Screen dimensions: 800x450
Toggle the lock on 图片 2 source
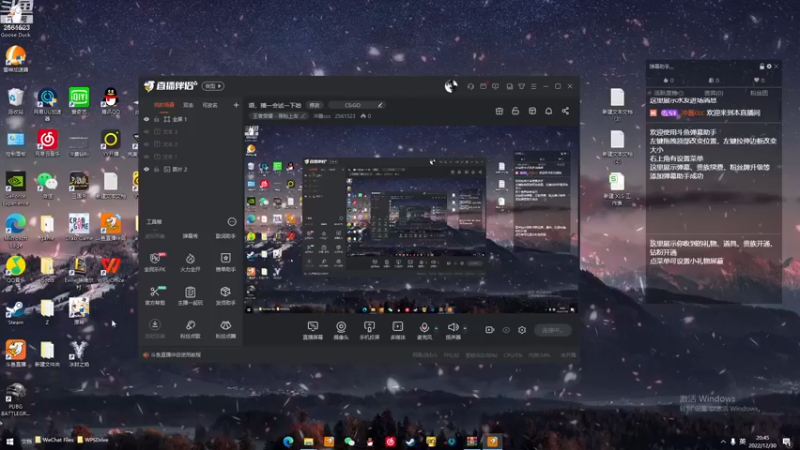157,169
